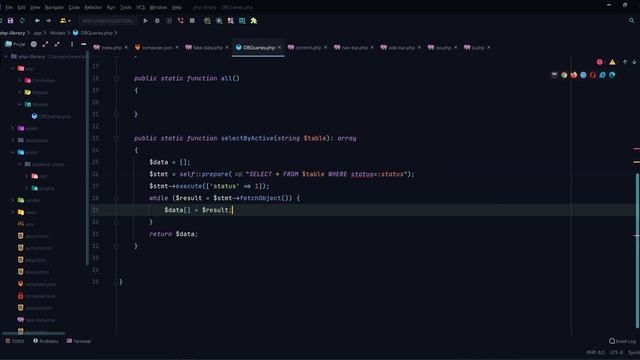Click the yellow warning triangle indicator
The image size is (640, 360).
(x=612, y=62)
